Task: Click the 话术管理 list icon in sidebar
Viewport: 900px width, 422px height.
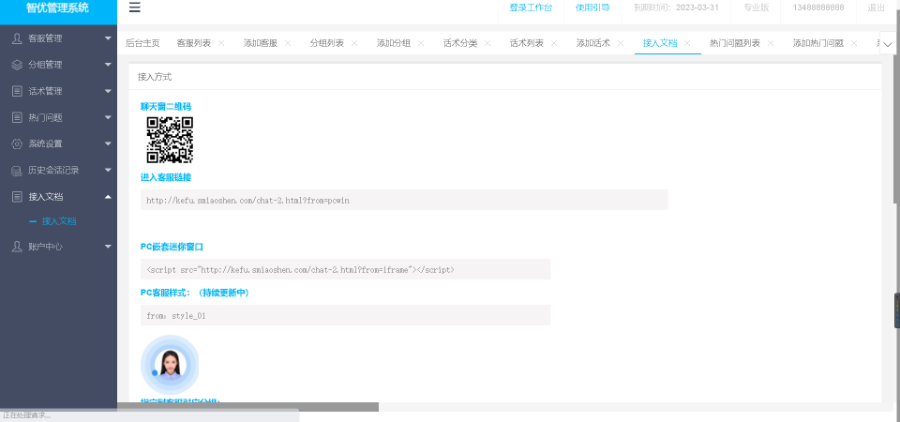Action: tap(17, 91)
